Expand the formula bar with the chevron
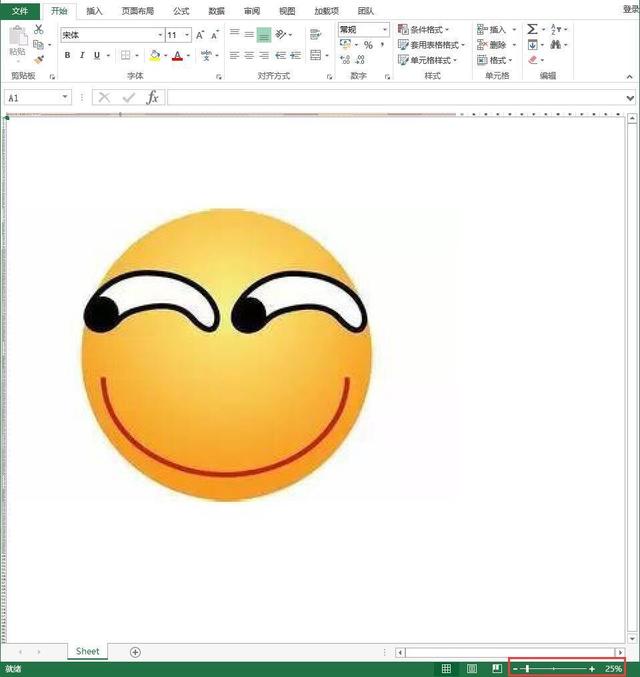Screen dimensions: 640x677 point(630,98)
